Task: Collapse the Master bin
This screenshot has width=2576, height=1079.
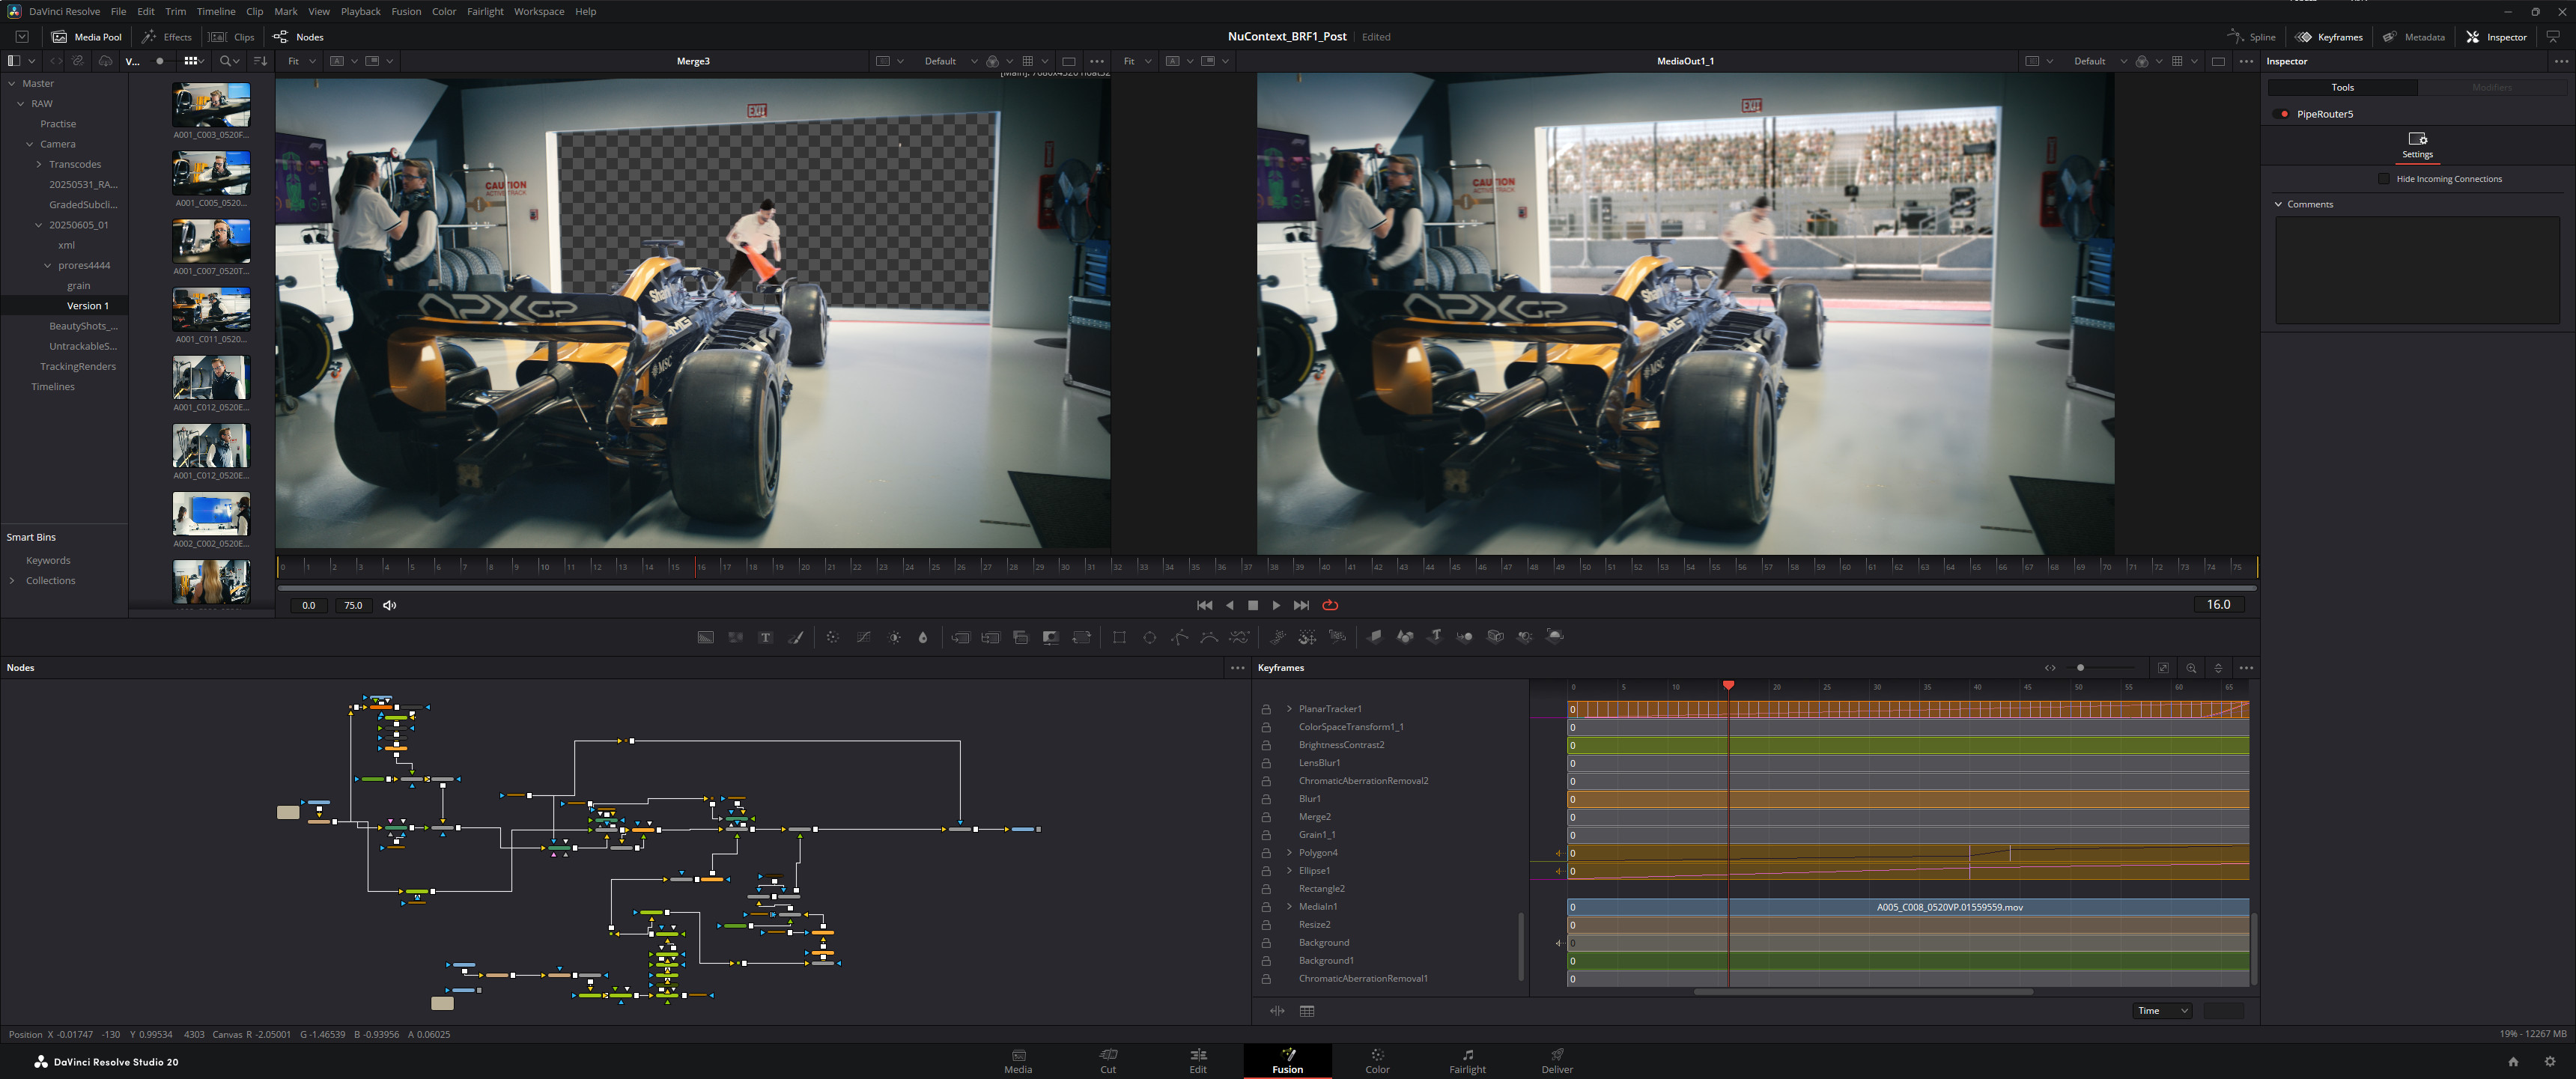Action: point(12,83)
